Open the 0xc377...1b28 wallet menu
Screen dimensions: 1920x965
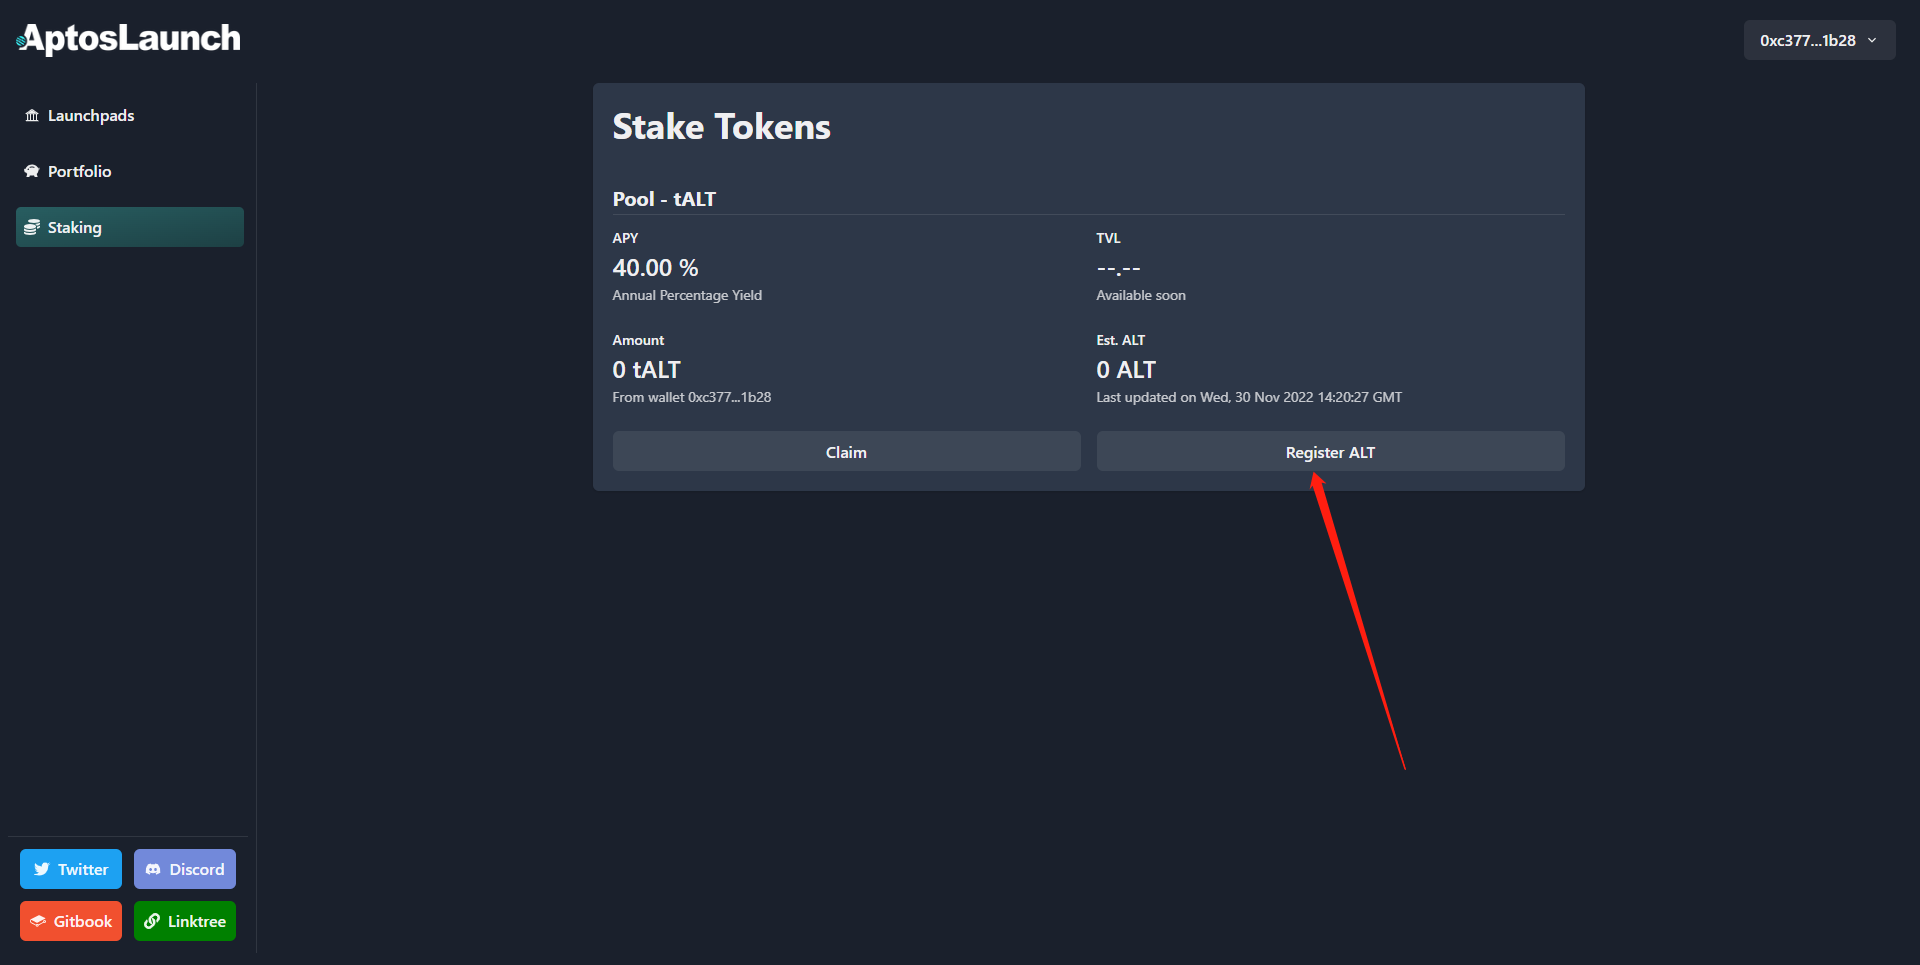pos(1807,41)
